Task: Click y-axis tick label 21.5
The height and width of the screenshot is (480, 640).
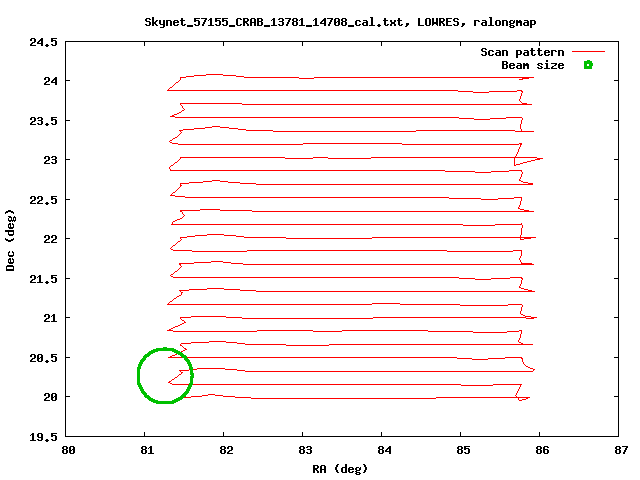Action: 43,279
